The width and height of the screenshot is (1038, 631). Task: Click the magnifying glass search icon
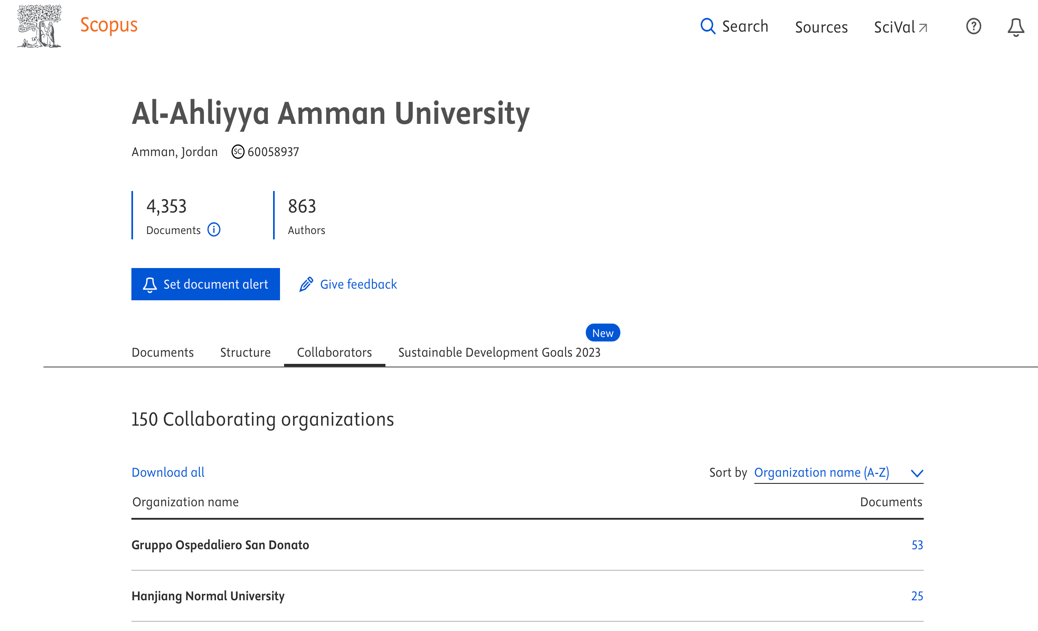[x=708, y=26]
